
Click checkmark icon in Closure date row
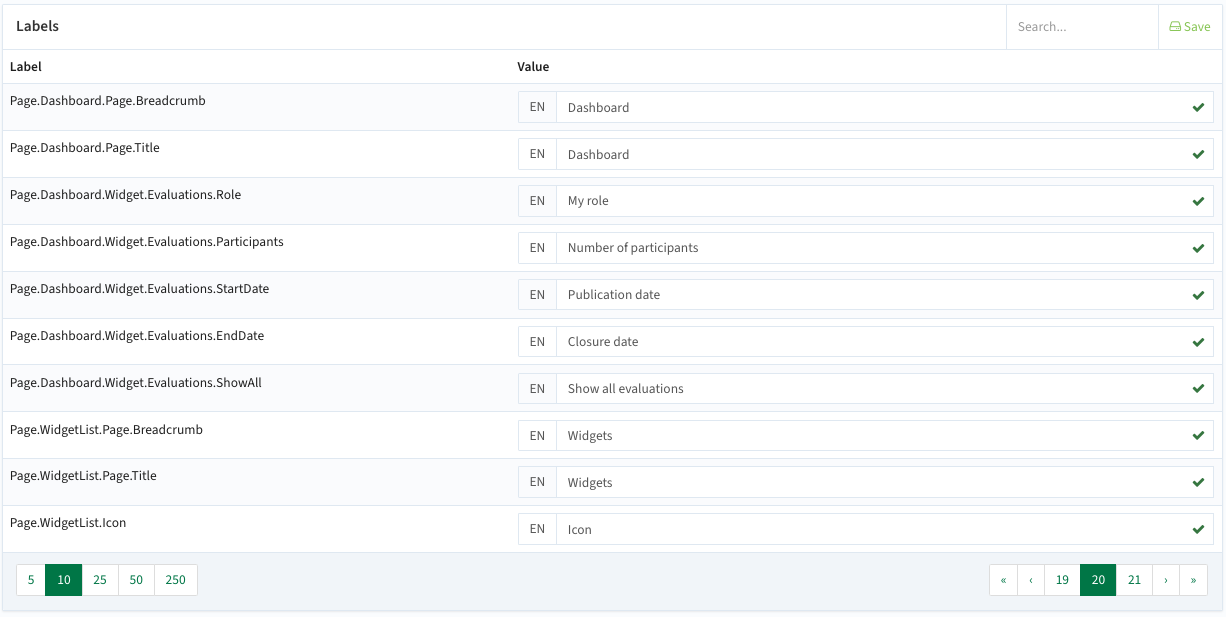tap(1198, 342)
